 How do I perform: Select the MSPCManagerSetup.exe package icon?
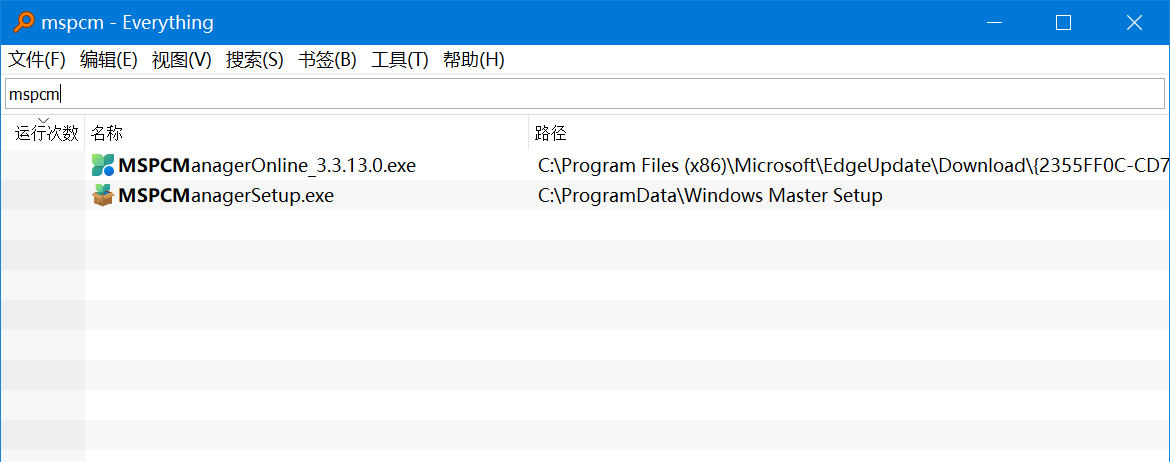click(103, 195)
